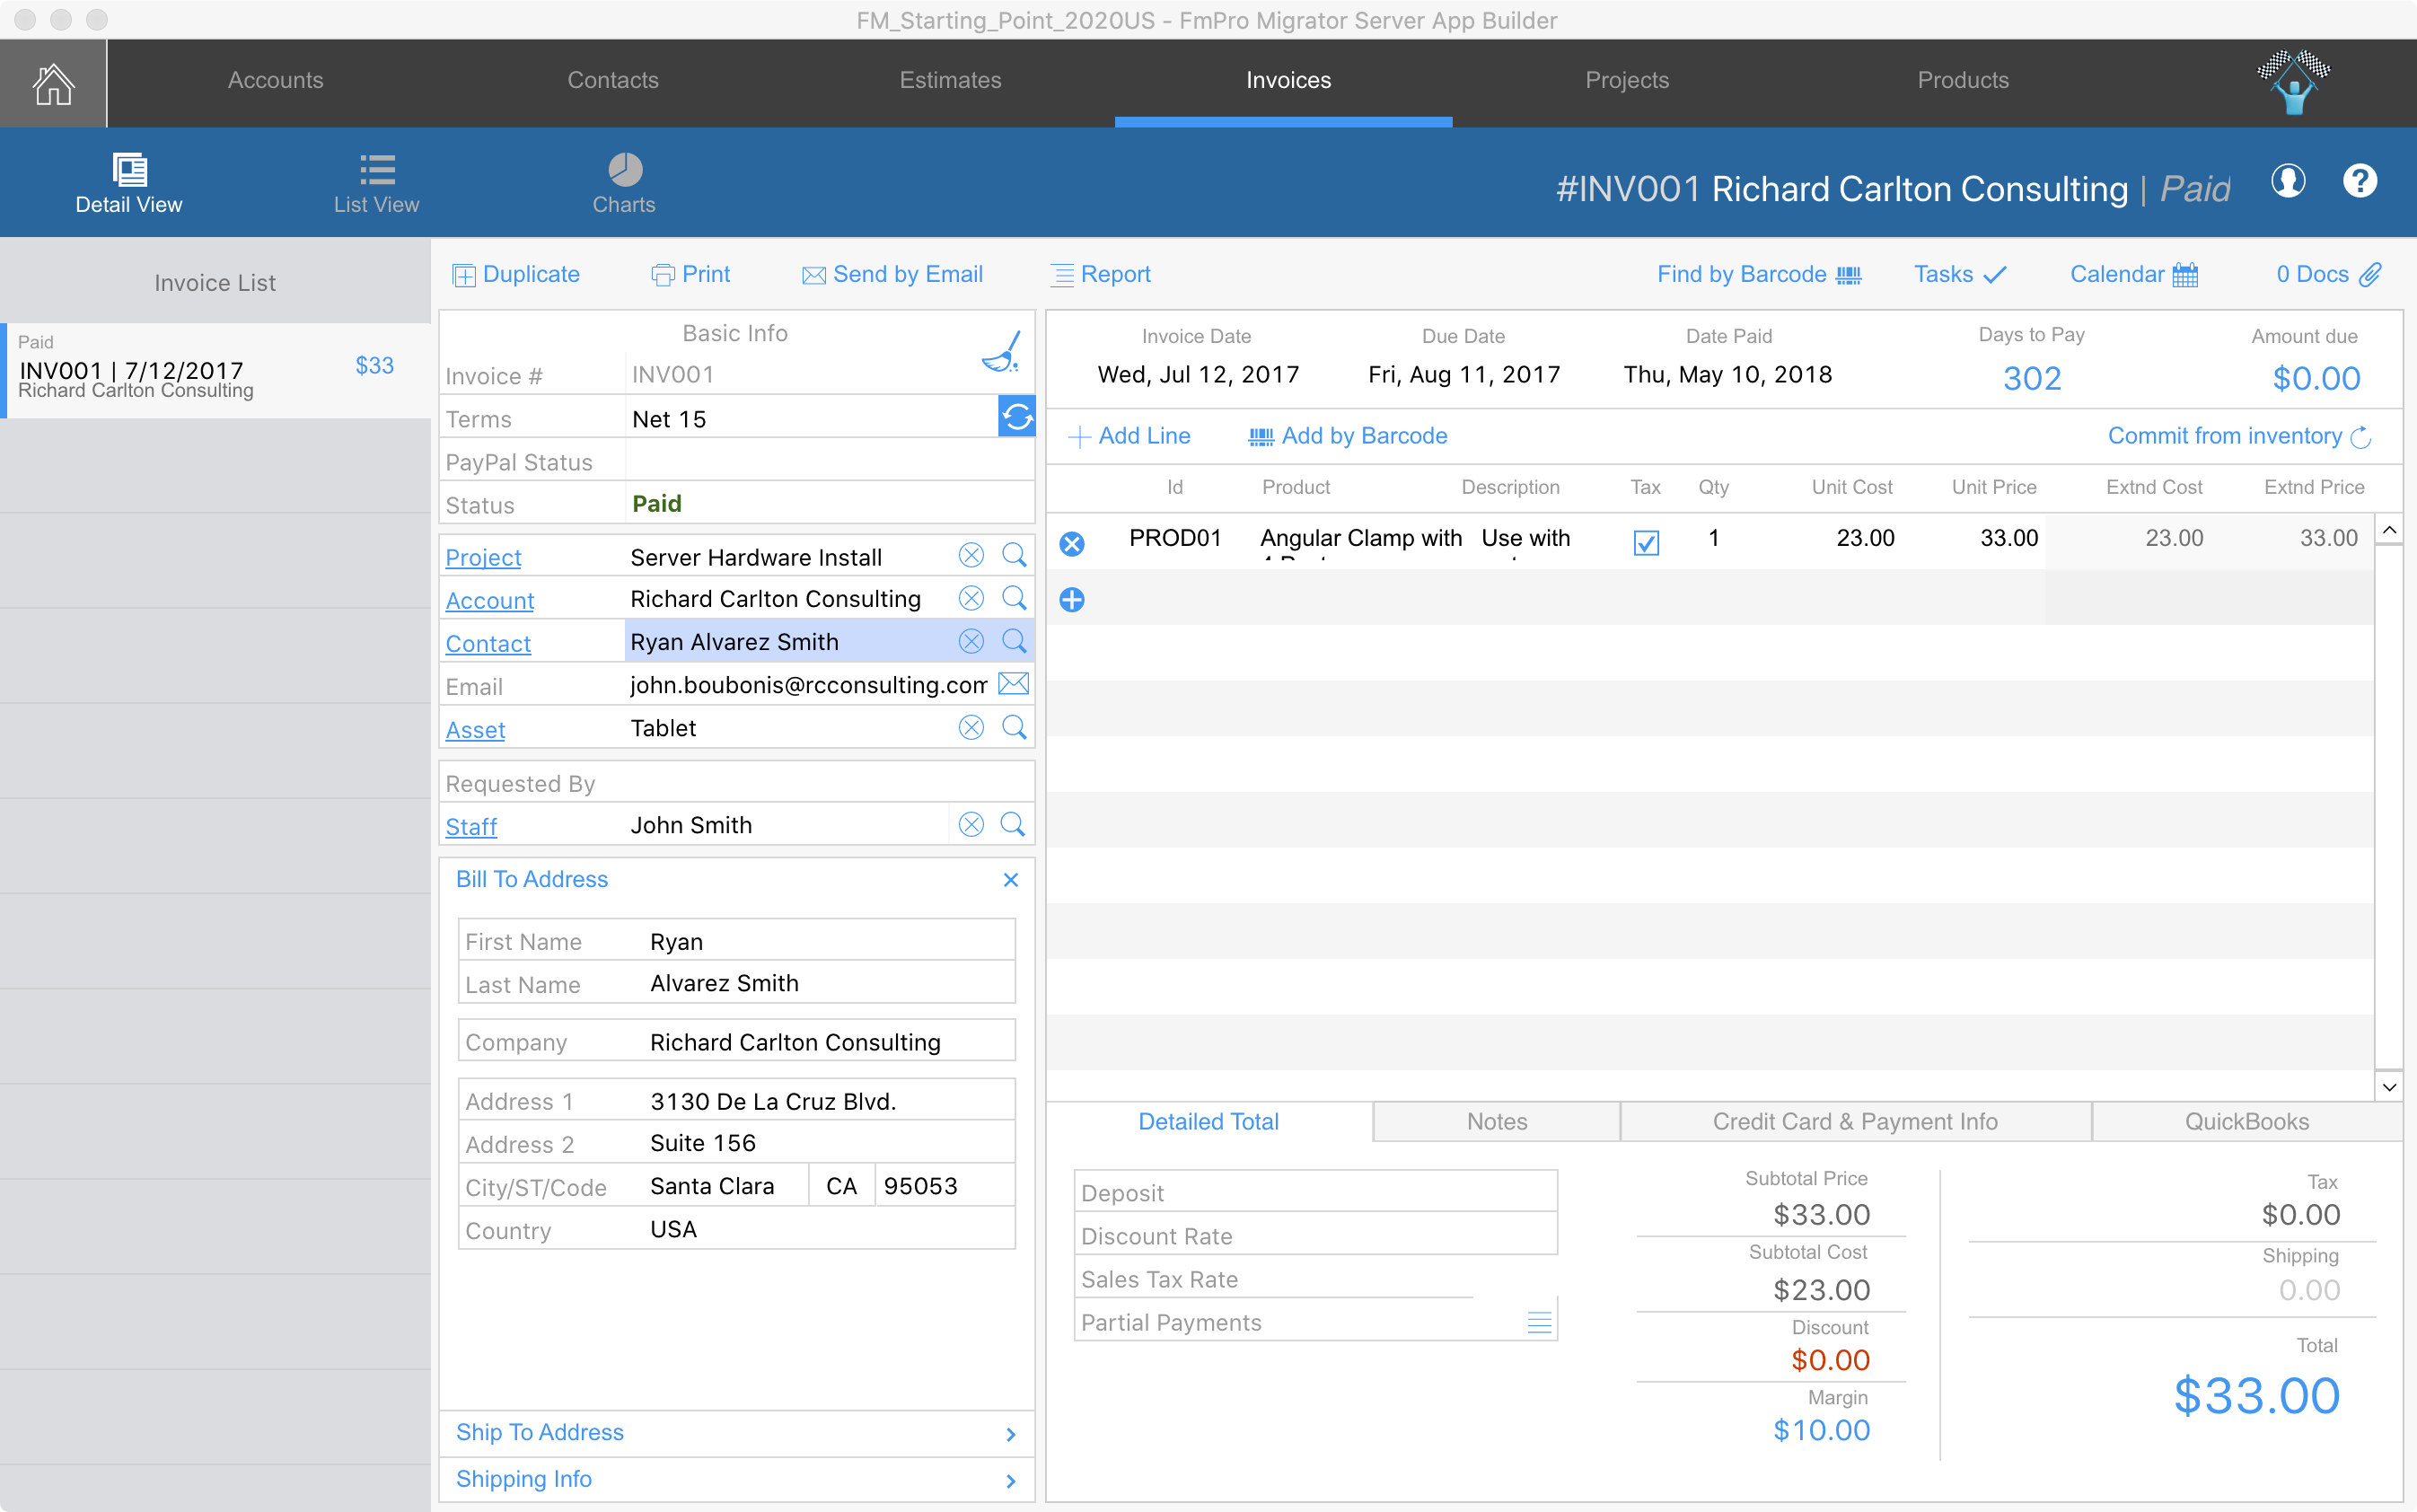Image resolution: width=2417 pixels, height=1512 pixels.
Task: Open the Partial Payments list icon
Action: coord(1539,1323)
